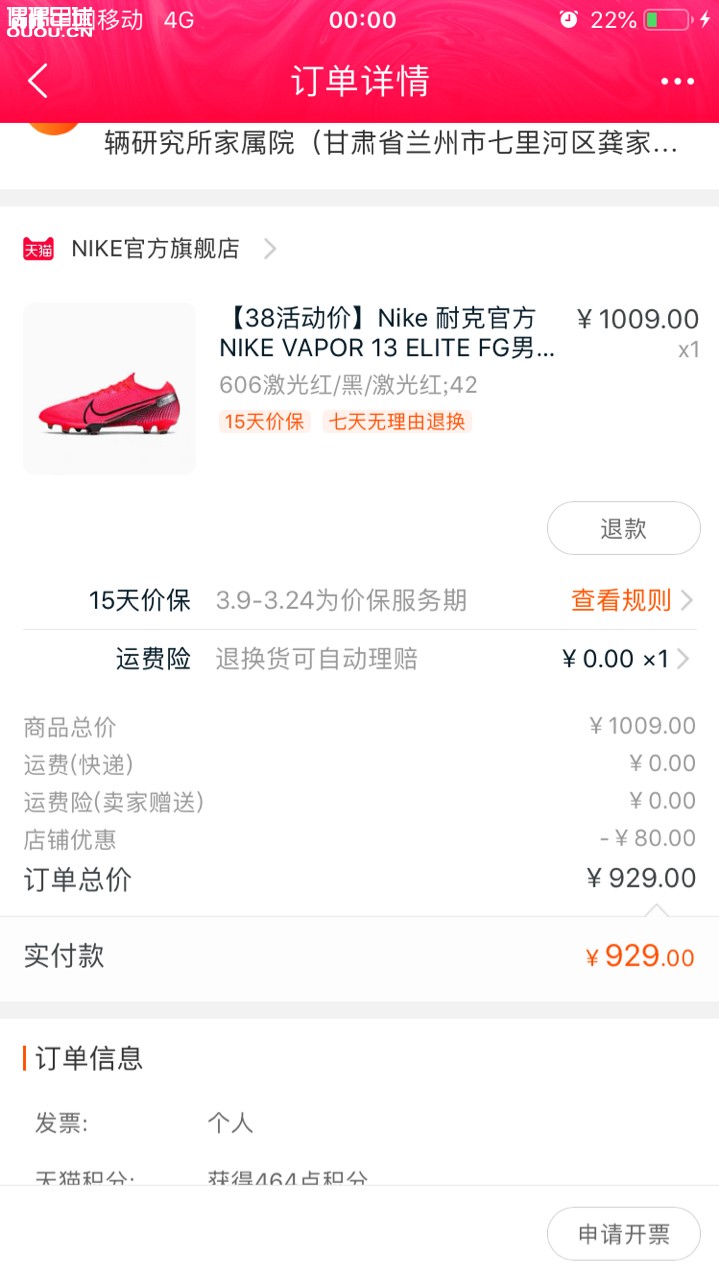Screen dimensions: 719x1280
Task: Tap the 订单详情 page title
Action: coord(360,81)
